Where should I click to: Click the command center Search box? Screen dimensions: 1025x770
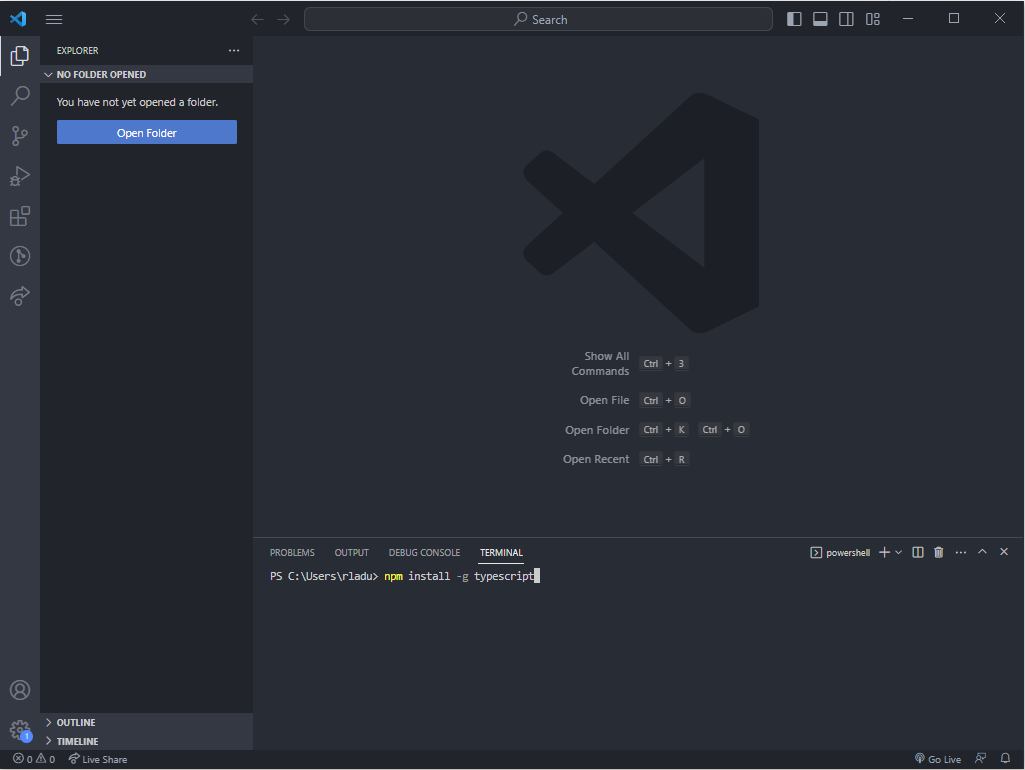click(538, 20)
